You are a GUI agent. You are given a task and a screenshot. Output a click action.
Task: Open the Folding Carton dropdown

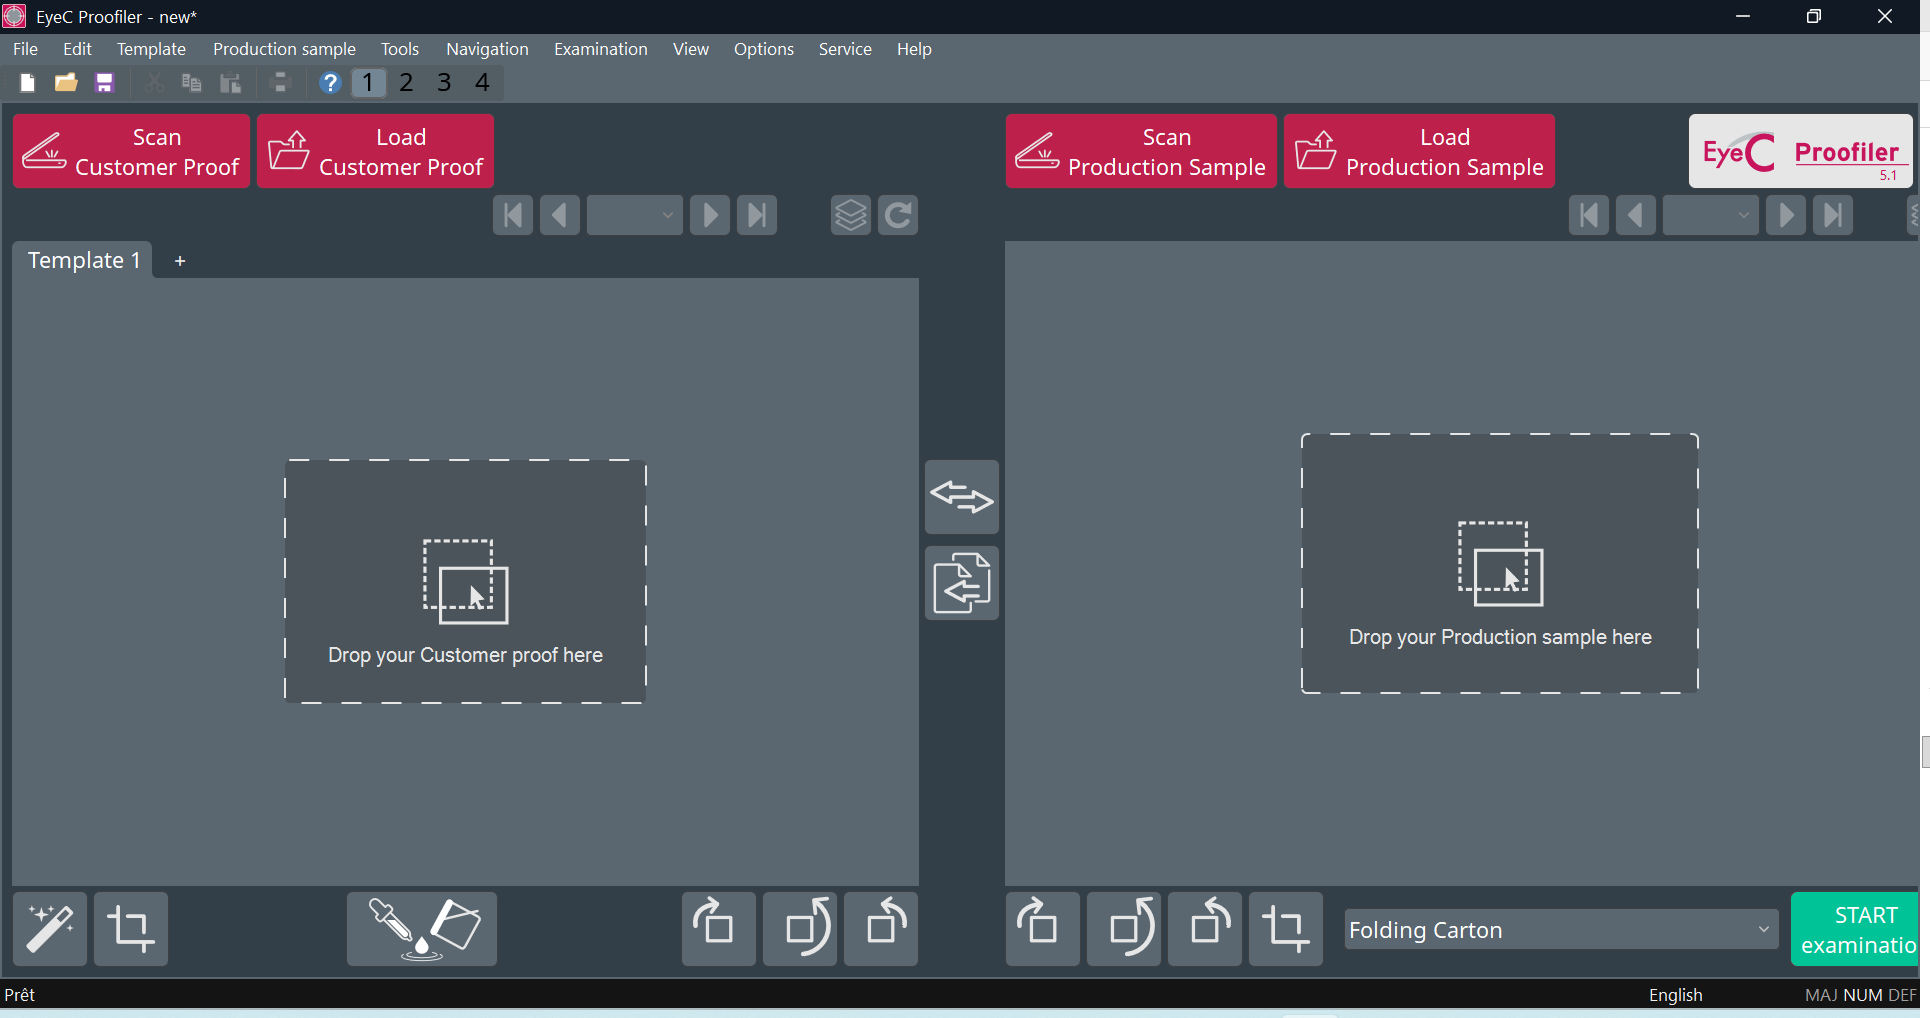tap(1562, 930)
